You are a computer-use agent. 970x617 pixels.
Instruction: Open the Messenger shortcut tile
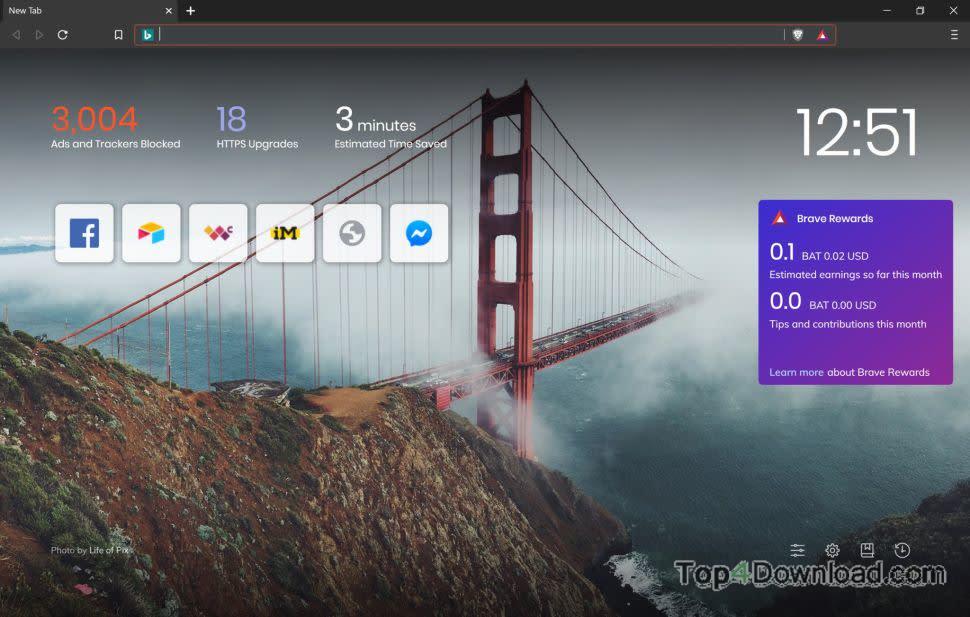419,232
